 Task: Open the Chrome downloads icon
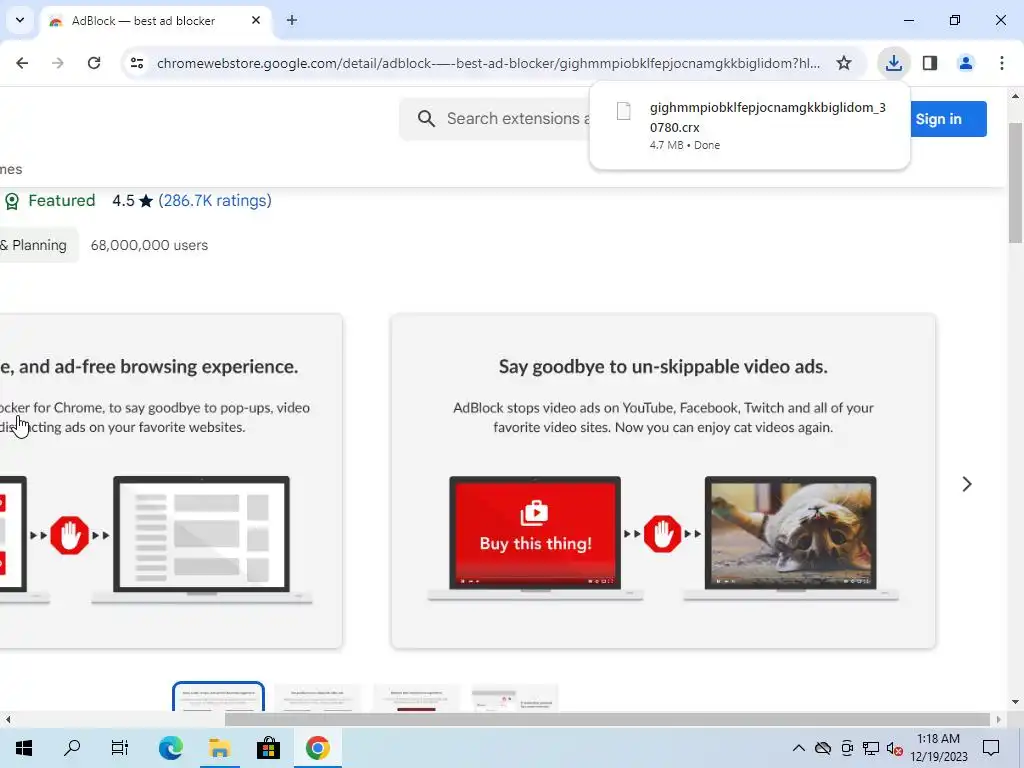point(893,63)
